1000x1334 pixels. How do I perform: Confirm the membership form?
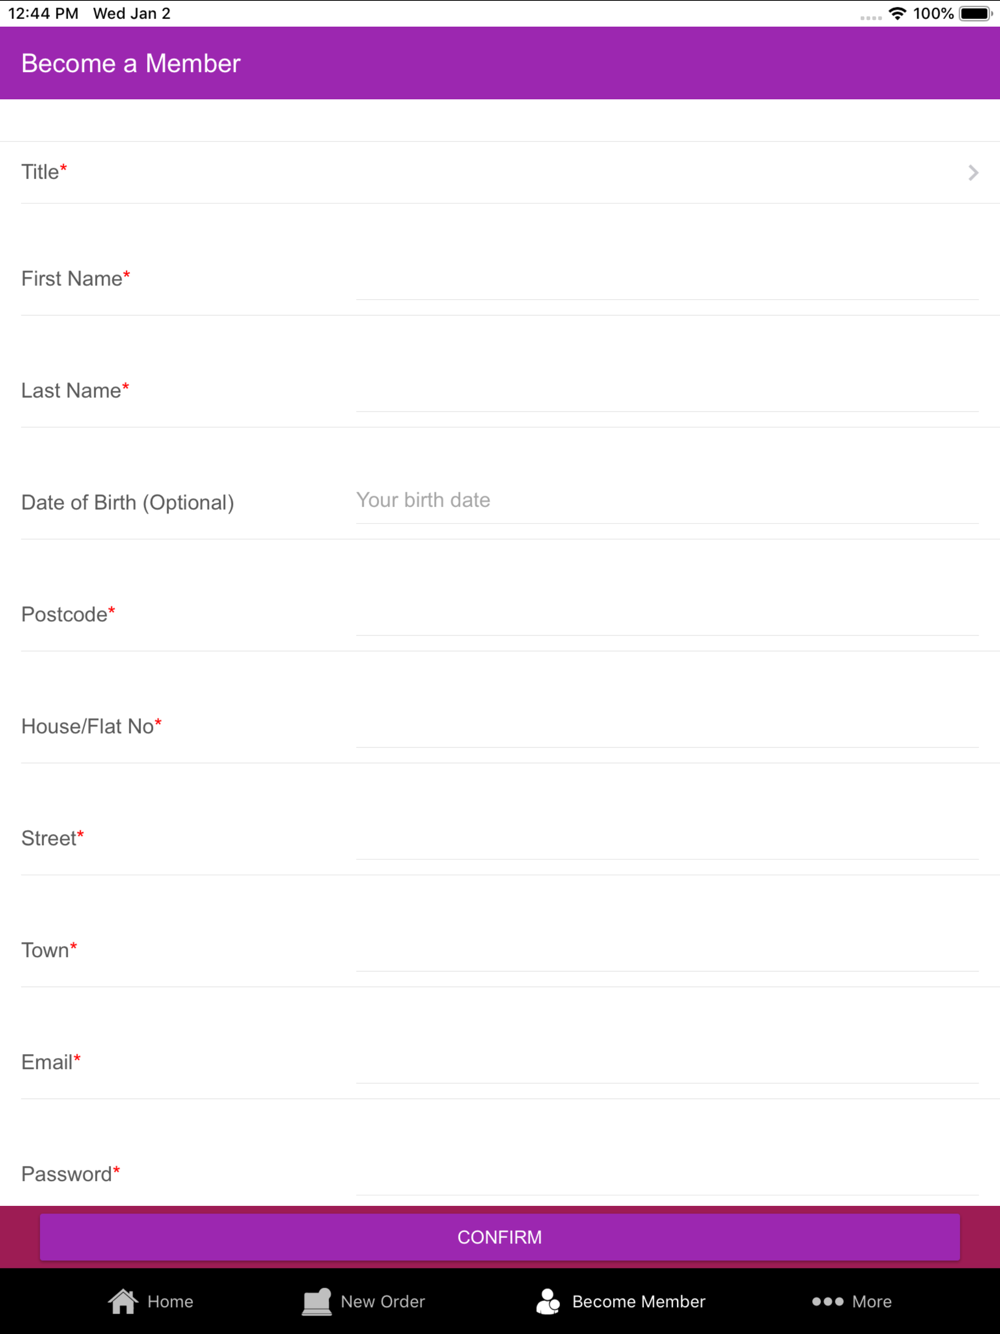click(500, 1237)
